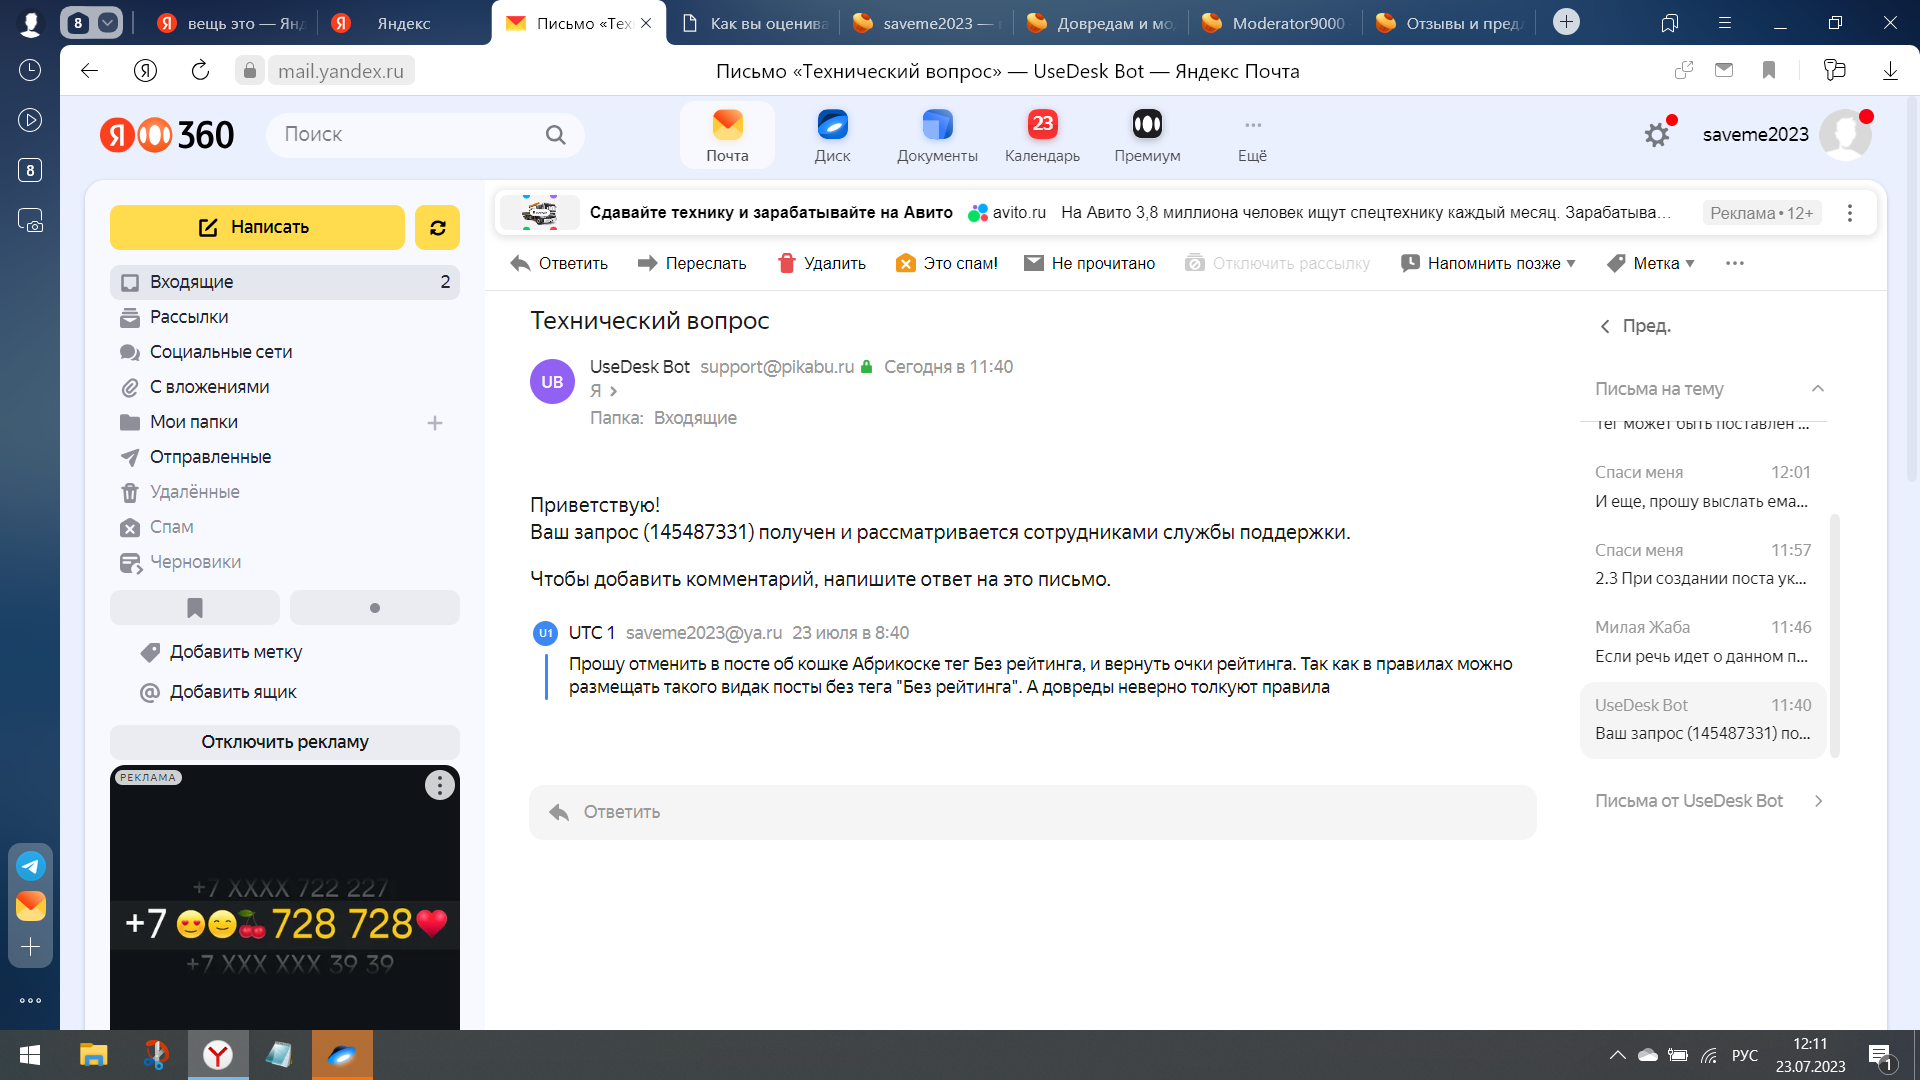The height and width of the screenshot is (1080, 1920).
Task: Mark message with 'Это спам!' icon
Action: pyautogui.click(x=906, y=263)
